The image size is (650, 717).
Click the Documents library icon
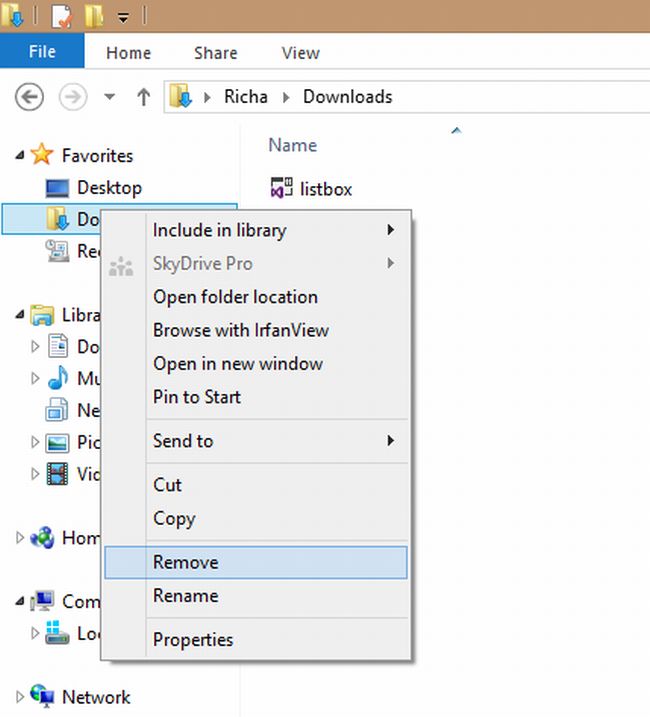pos(58,346)
